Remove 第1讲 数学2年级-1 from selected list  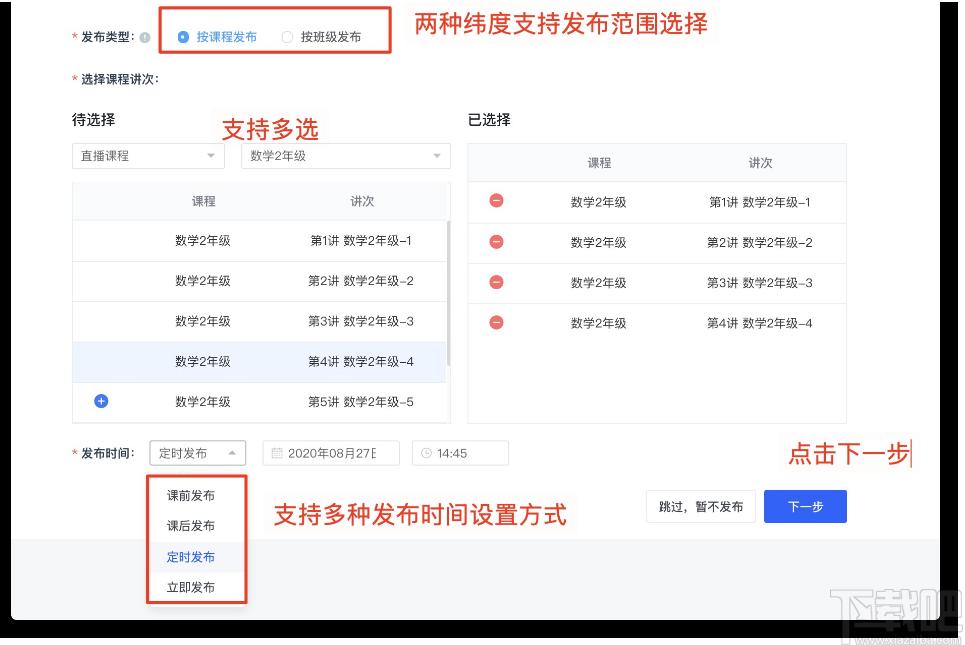coord(496,201)
